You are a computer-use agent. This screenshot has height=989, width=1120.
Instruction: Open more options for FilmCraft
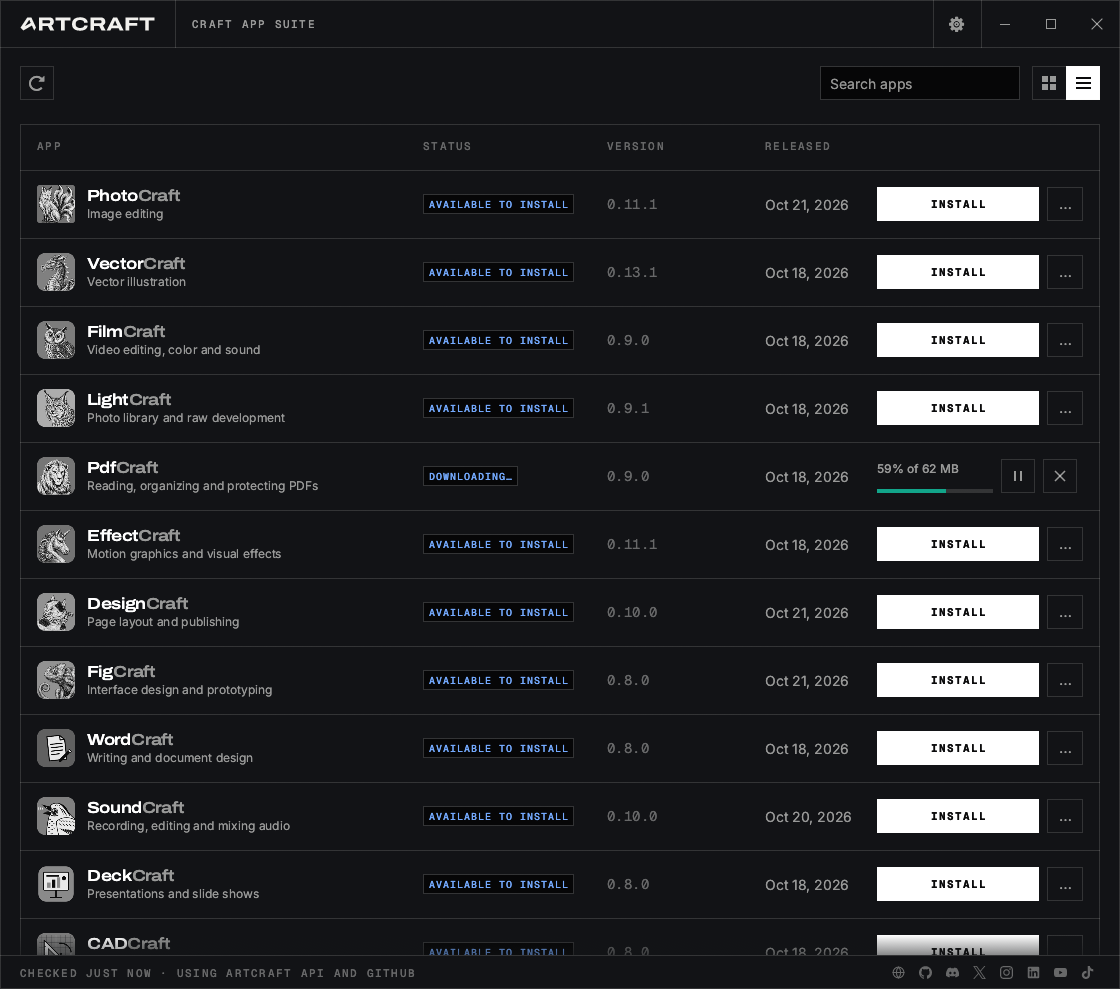tap(1065, 340)
